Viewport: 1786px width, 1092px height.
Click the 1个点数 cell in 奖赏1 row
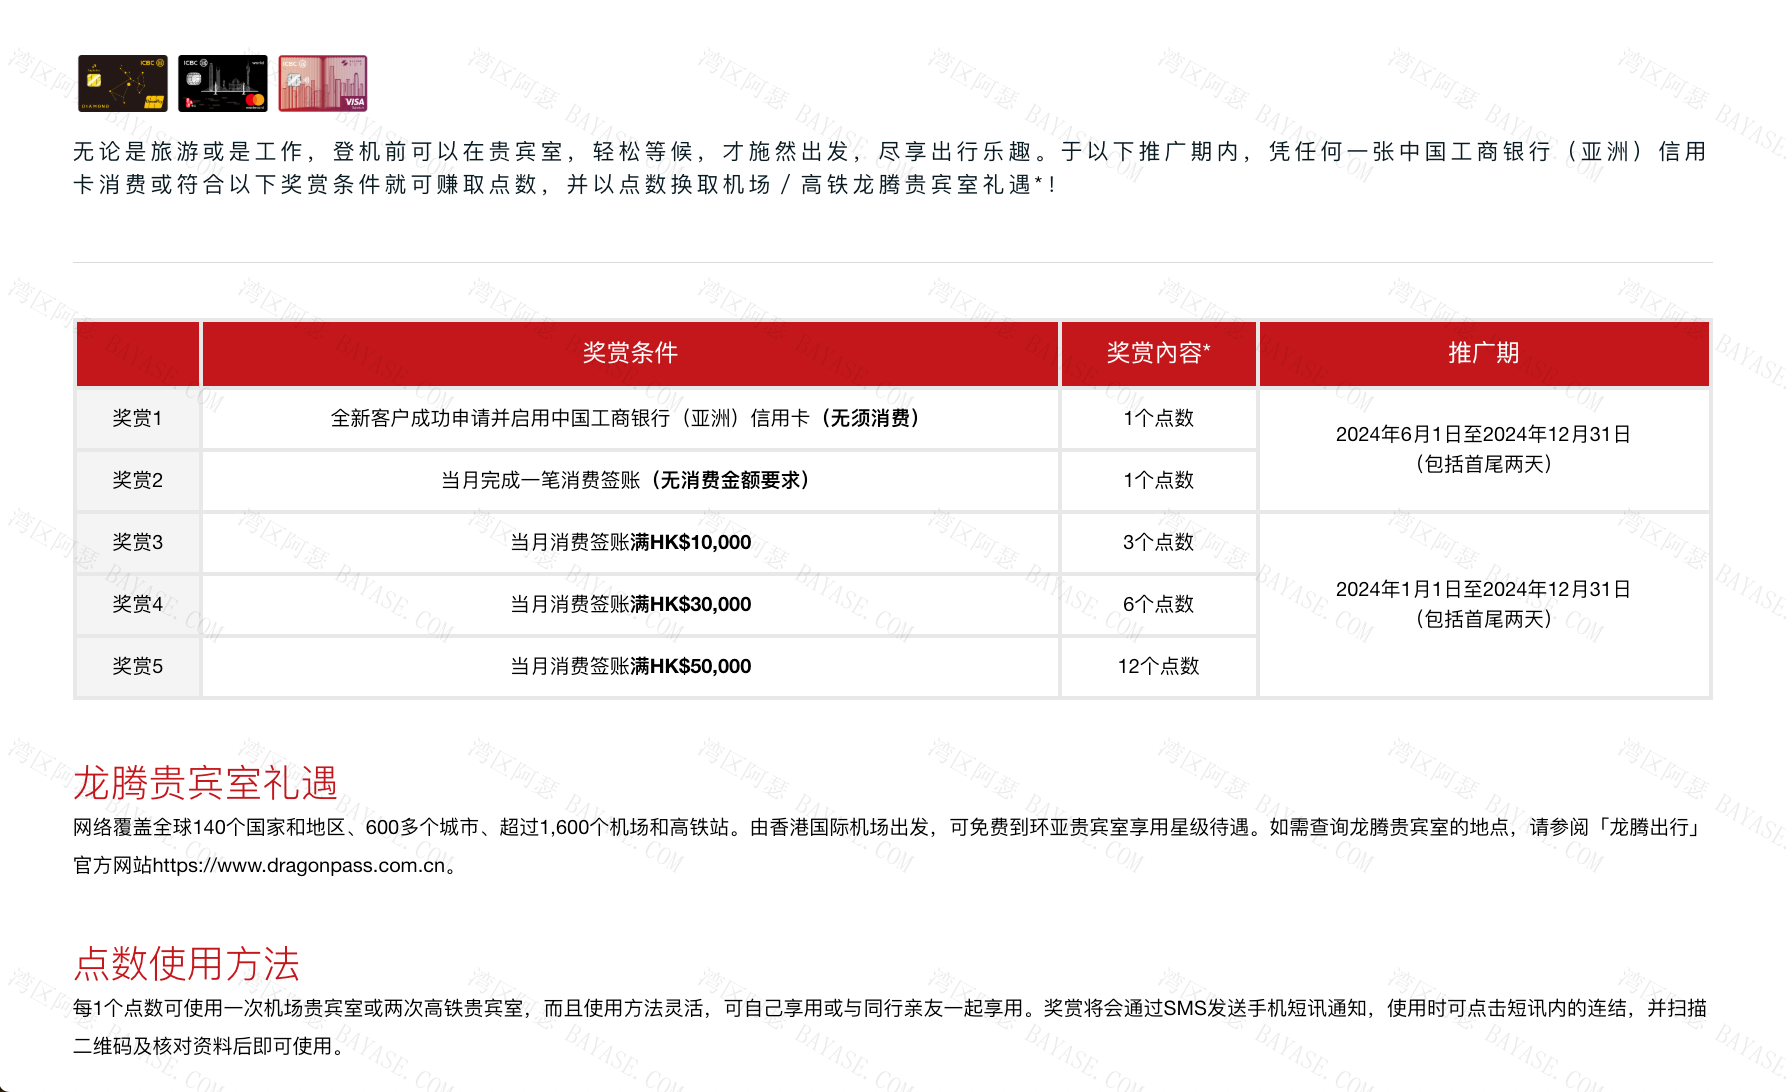pyautogui.click(x=1158, y=418)
